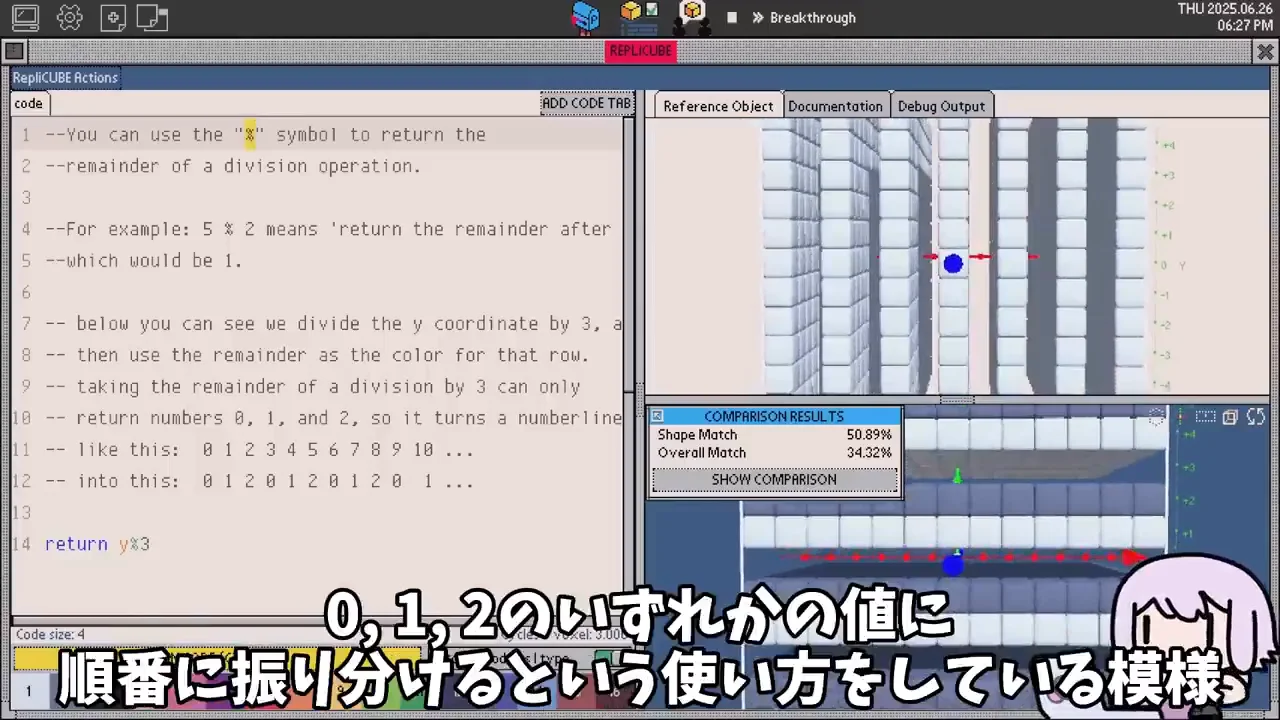
Task: Click the Breakthrough track label
Action: tap(813, 18)
